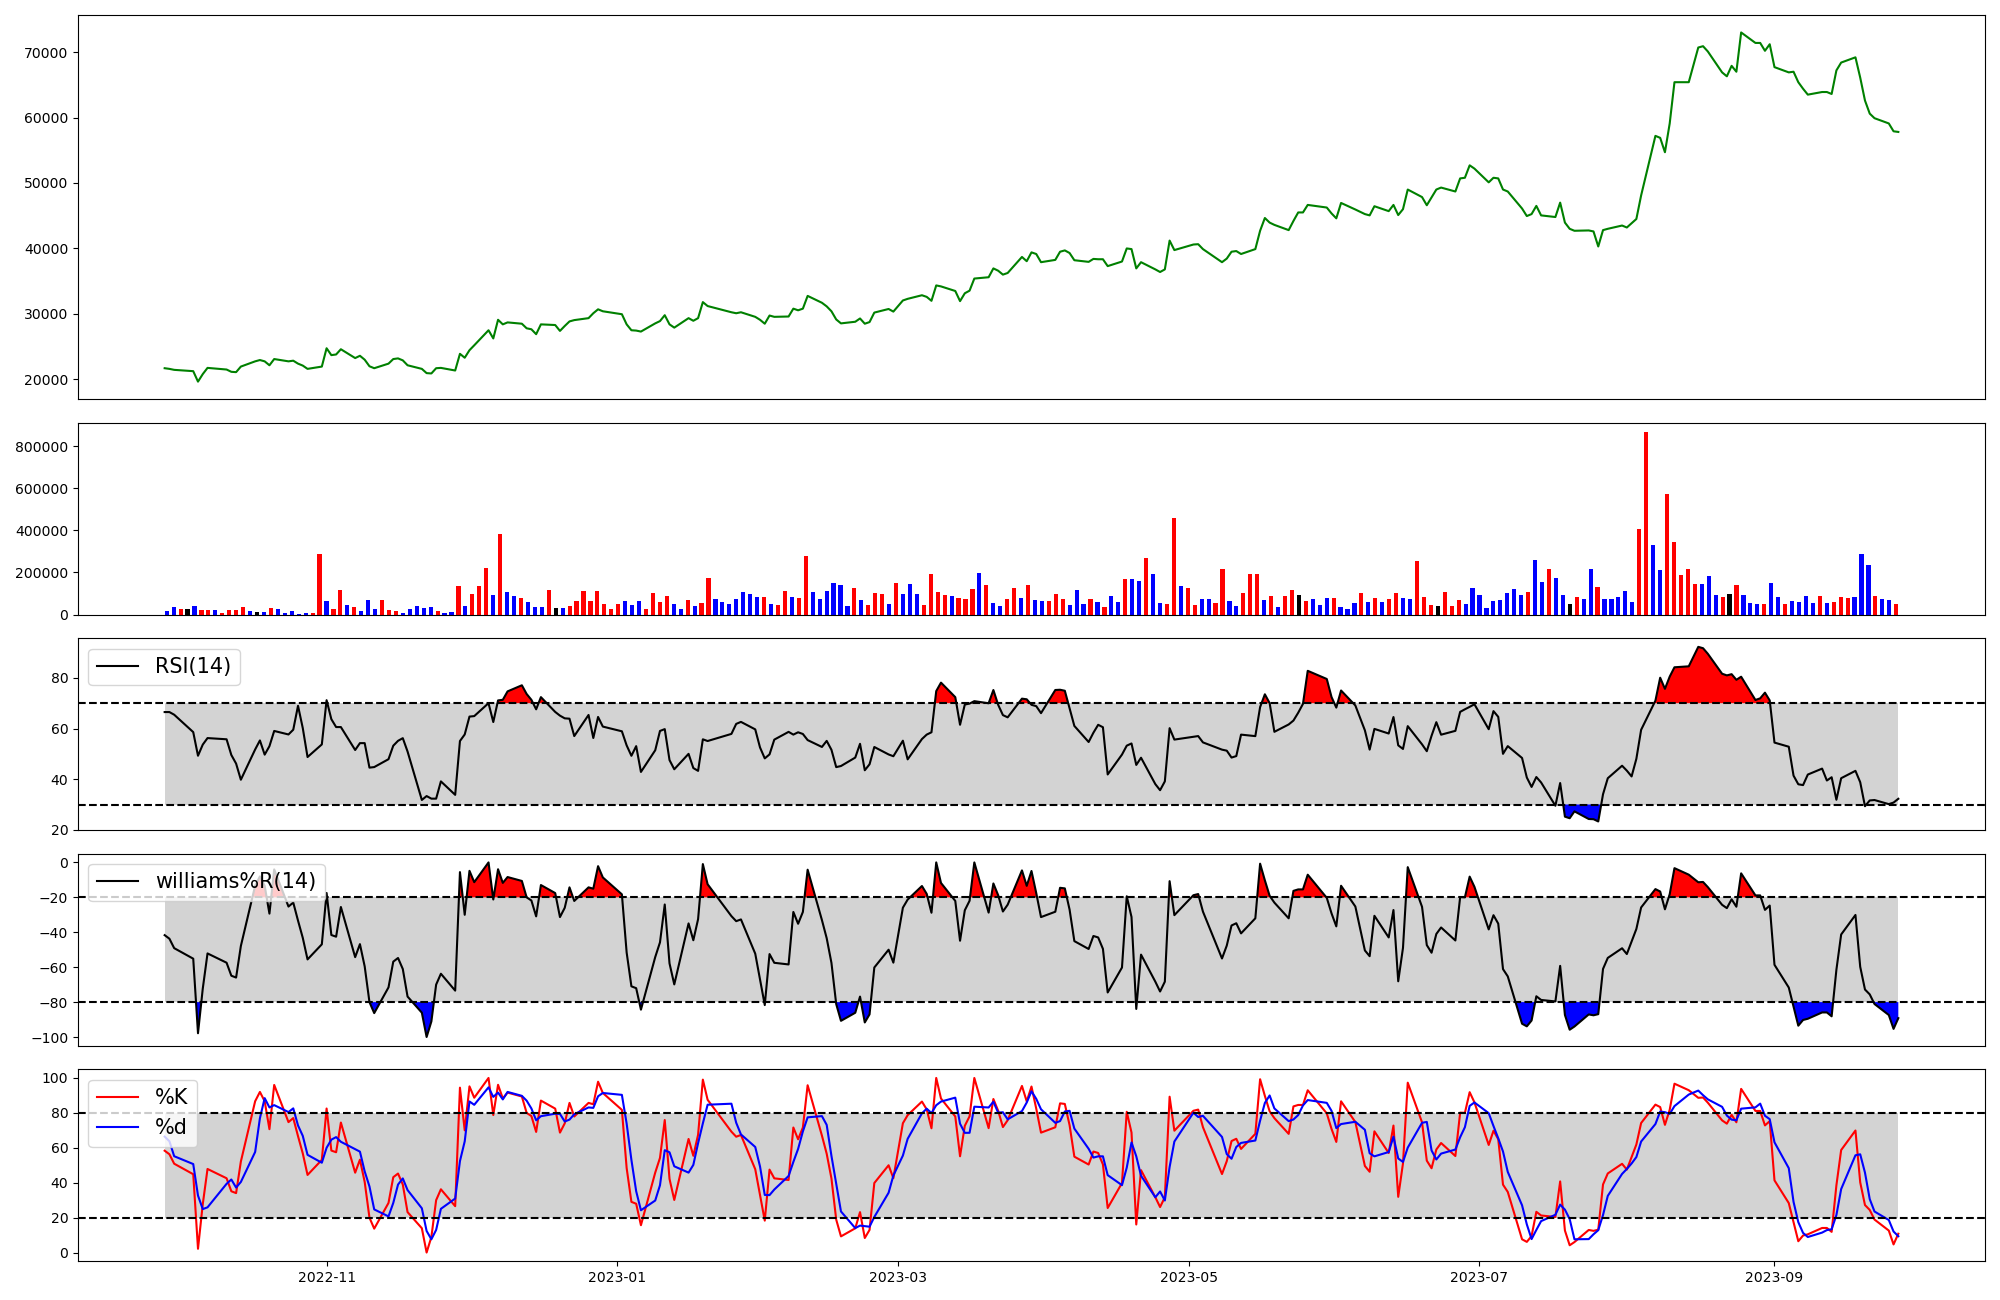Click the 2023-03 date tick label
This screenshot has width=2000, height=1300.
click(x=898, y=1277)
